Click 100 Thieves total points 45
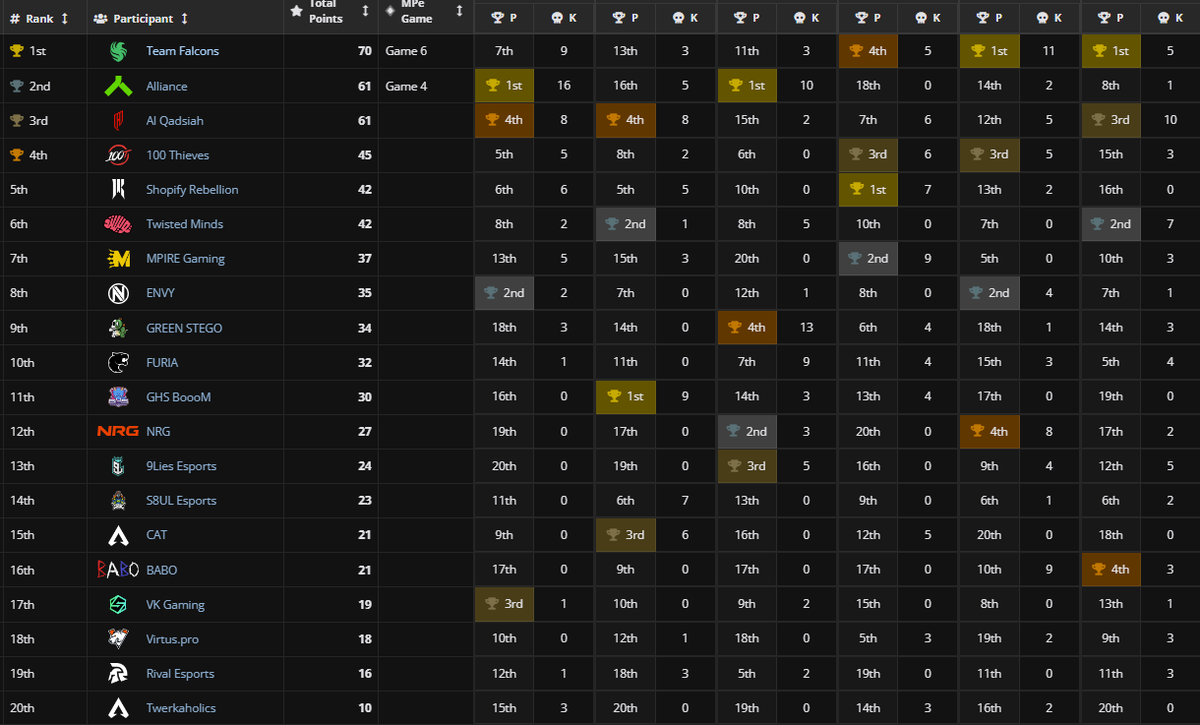The height and width of the screenshot is (725, 1200). 364,155
